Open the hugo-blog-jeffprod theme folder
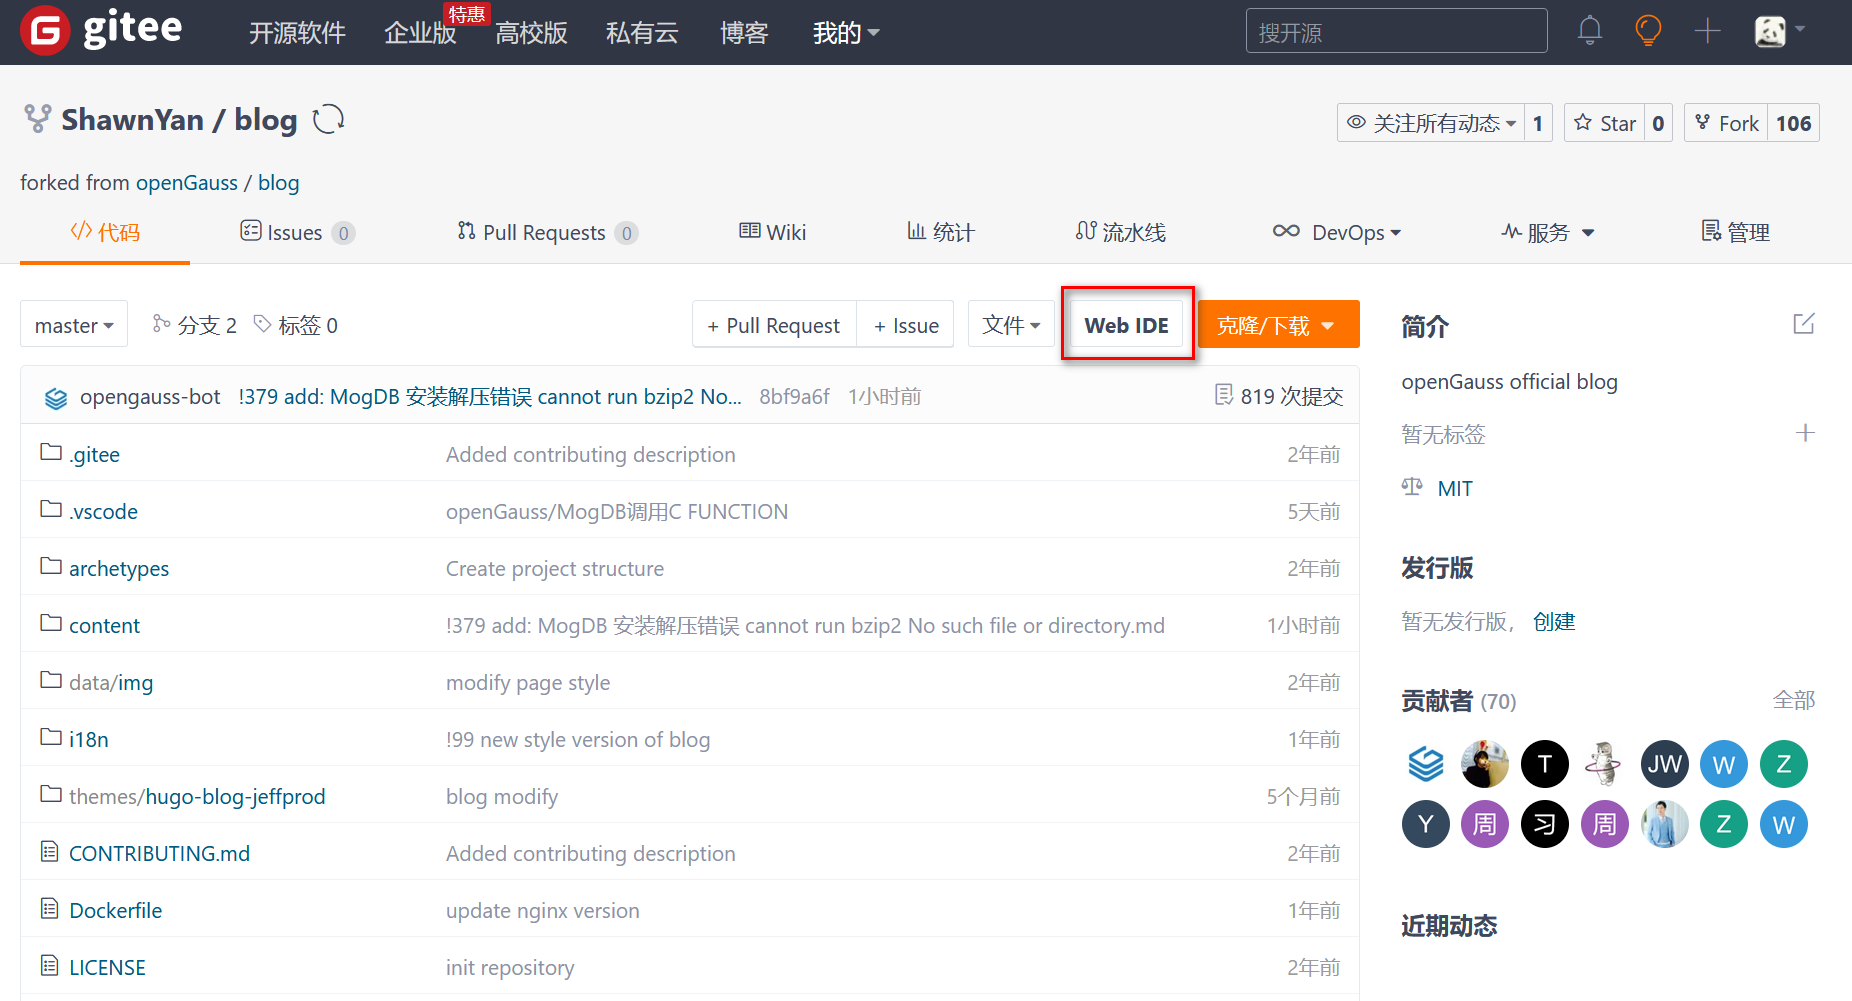Screen dimensions: 1852x1001 235,796
